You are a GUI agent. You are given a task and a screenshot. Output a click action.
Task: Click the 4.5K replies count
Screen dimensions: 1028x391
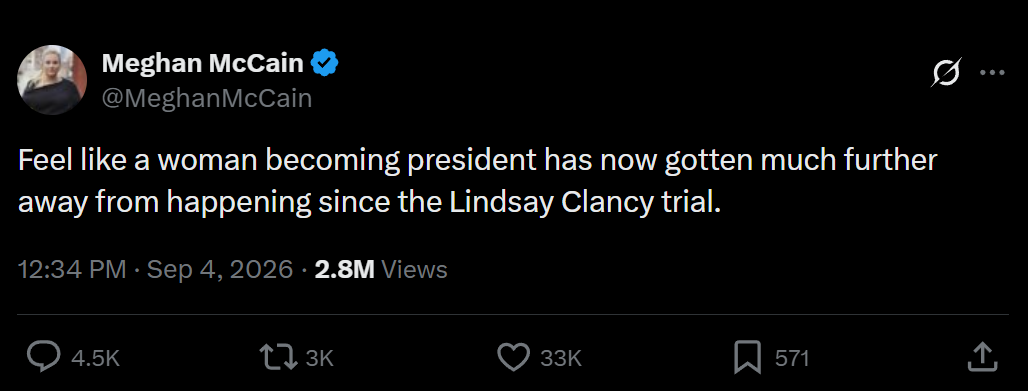tap(96, 358)
